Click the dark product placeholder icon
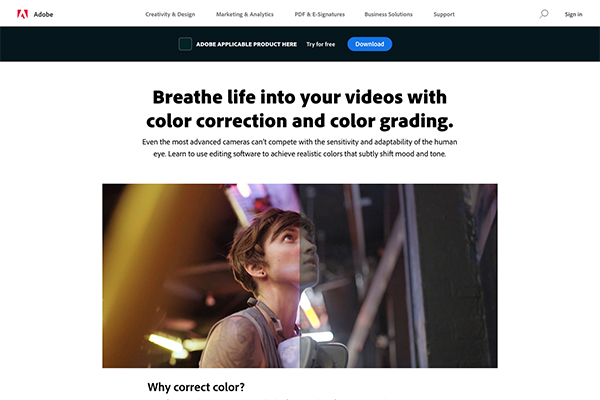600x400 pixels. [185, 44]
